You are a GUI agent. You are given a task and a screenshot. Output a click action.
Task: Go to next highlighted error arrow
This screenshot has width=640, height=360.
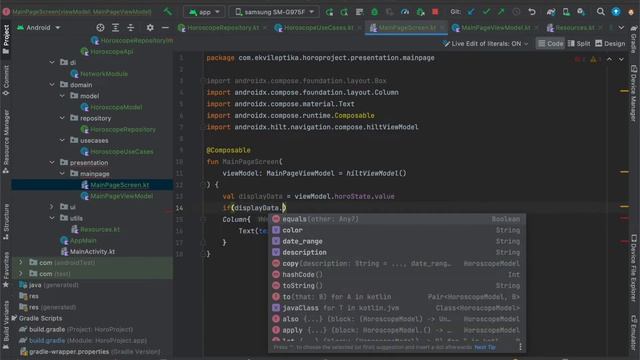pyautogui.click(x=621, y=60)
